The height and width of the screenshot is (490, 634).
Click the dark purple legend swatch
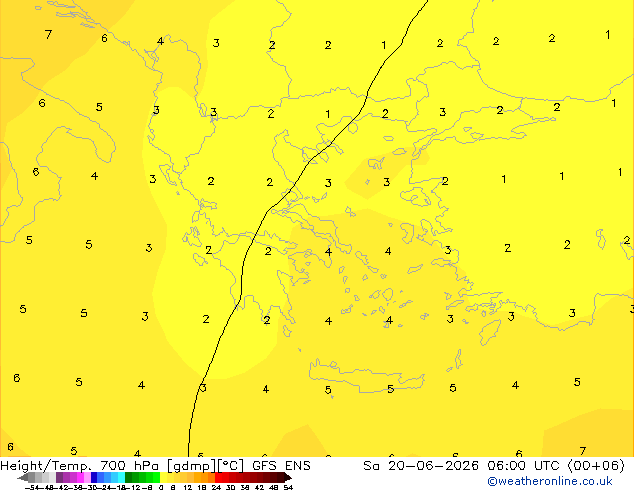coord(59,477)
